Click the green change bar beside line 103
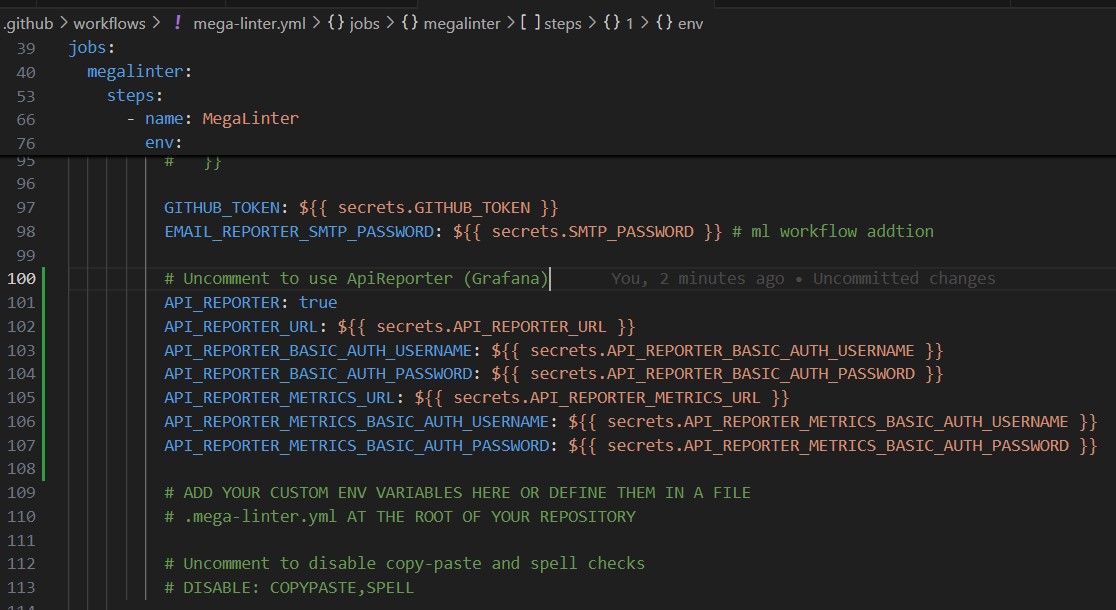Screen dimensions: 1116x610 tap(45, 350)
